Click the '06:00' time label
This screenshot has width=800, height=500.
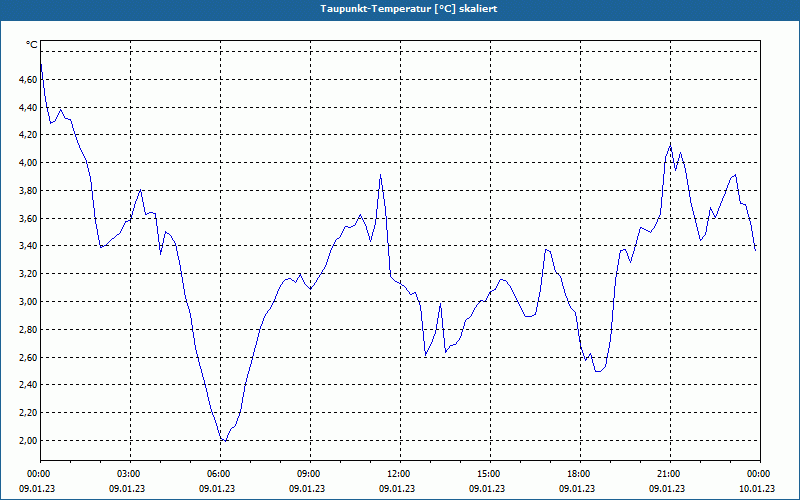pos(220,474)
